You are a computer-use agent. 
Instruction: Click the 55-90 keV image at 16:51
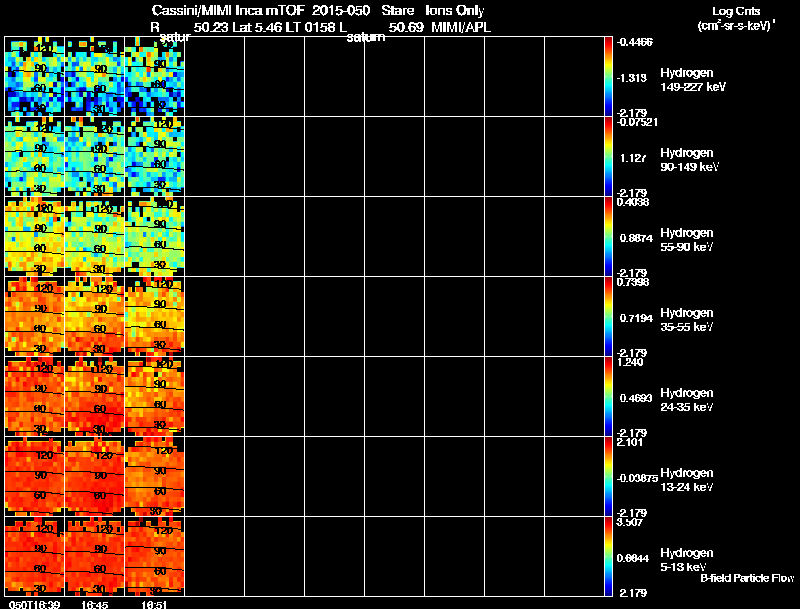coord(155,236)
